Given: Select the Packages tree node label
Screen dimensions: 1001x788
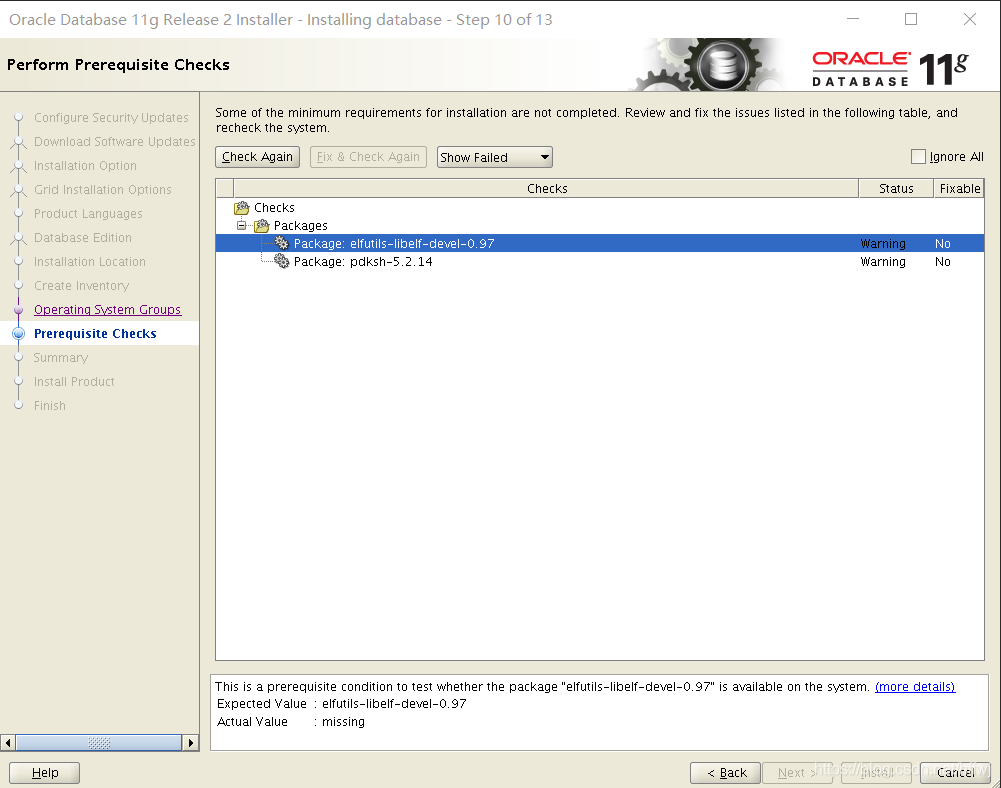Looking at the screenshot, I should (x=301, y=225).
